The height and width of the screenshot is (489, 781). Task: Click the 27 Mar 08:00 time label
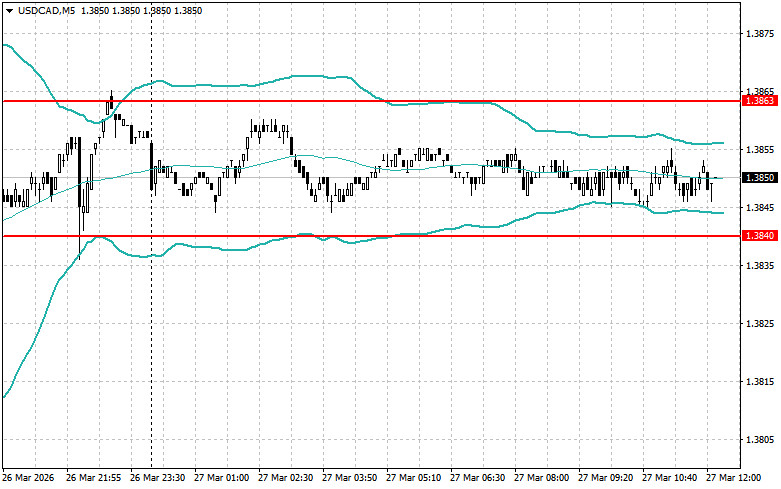[541, 478]
